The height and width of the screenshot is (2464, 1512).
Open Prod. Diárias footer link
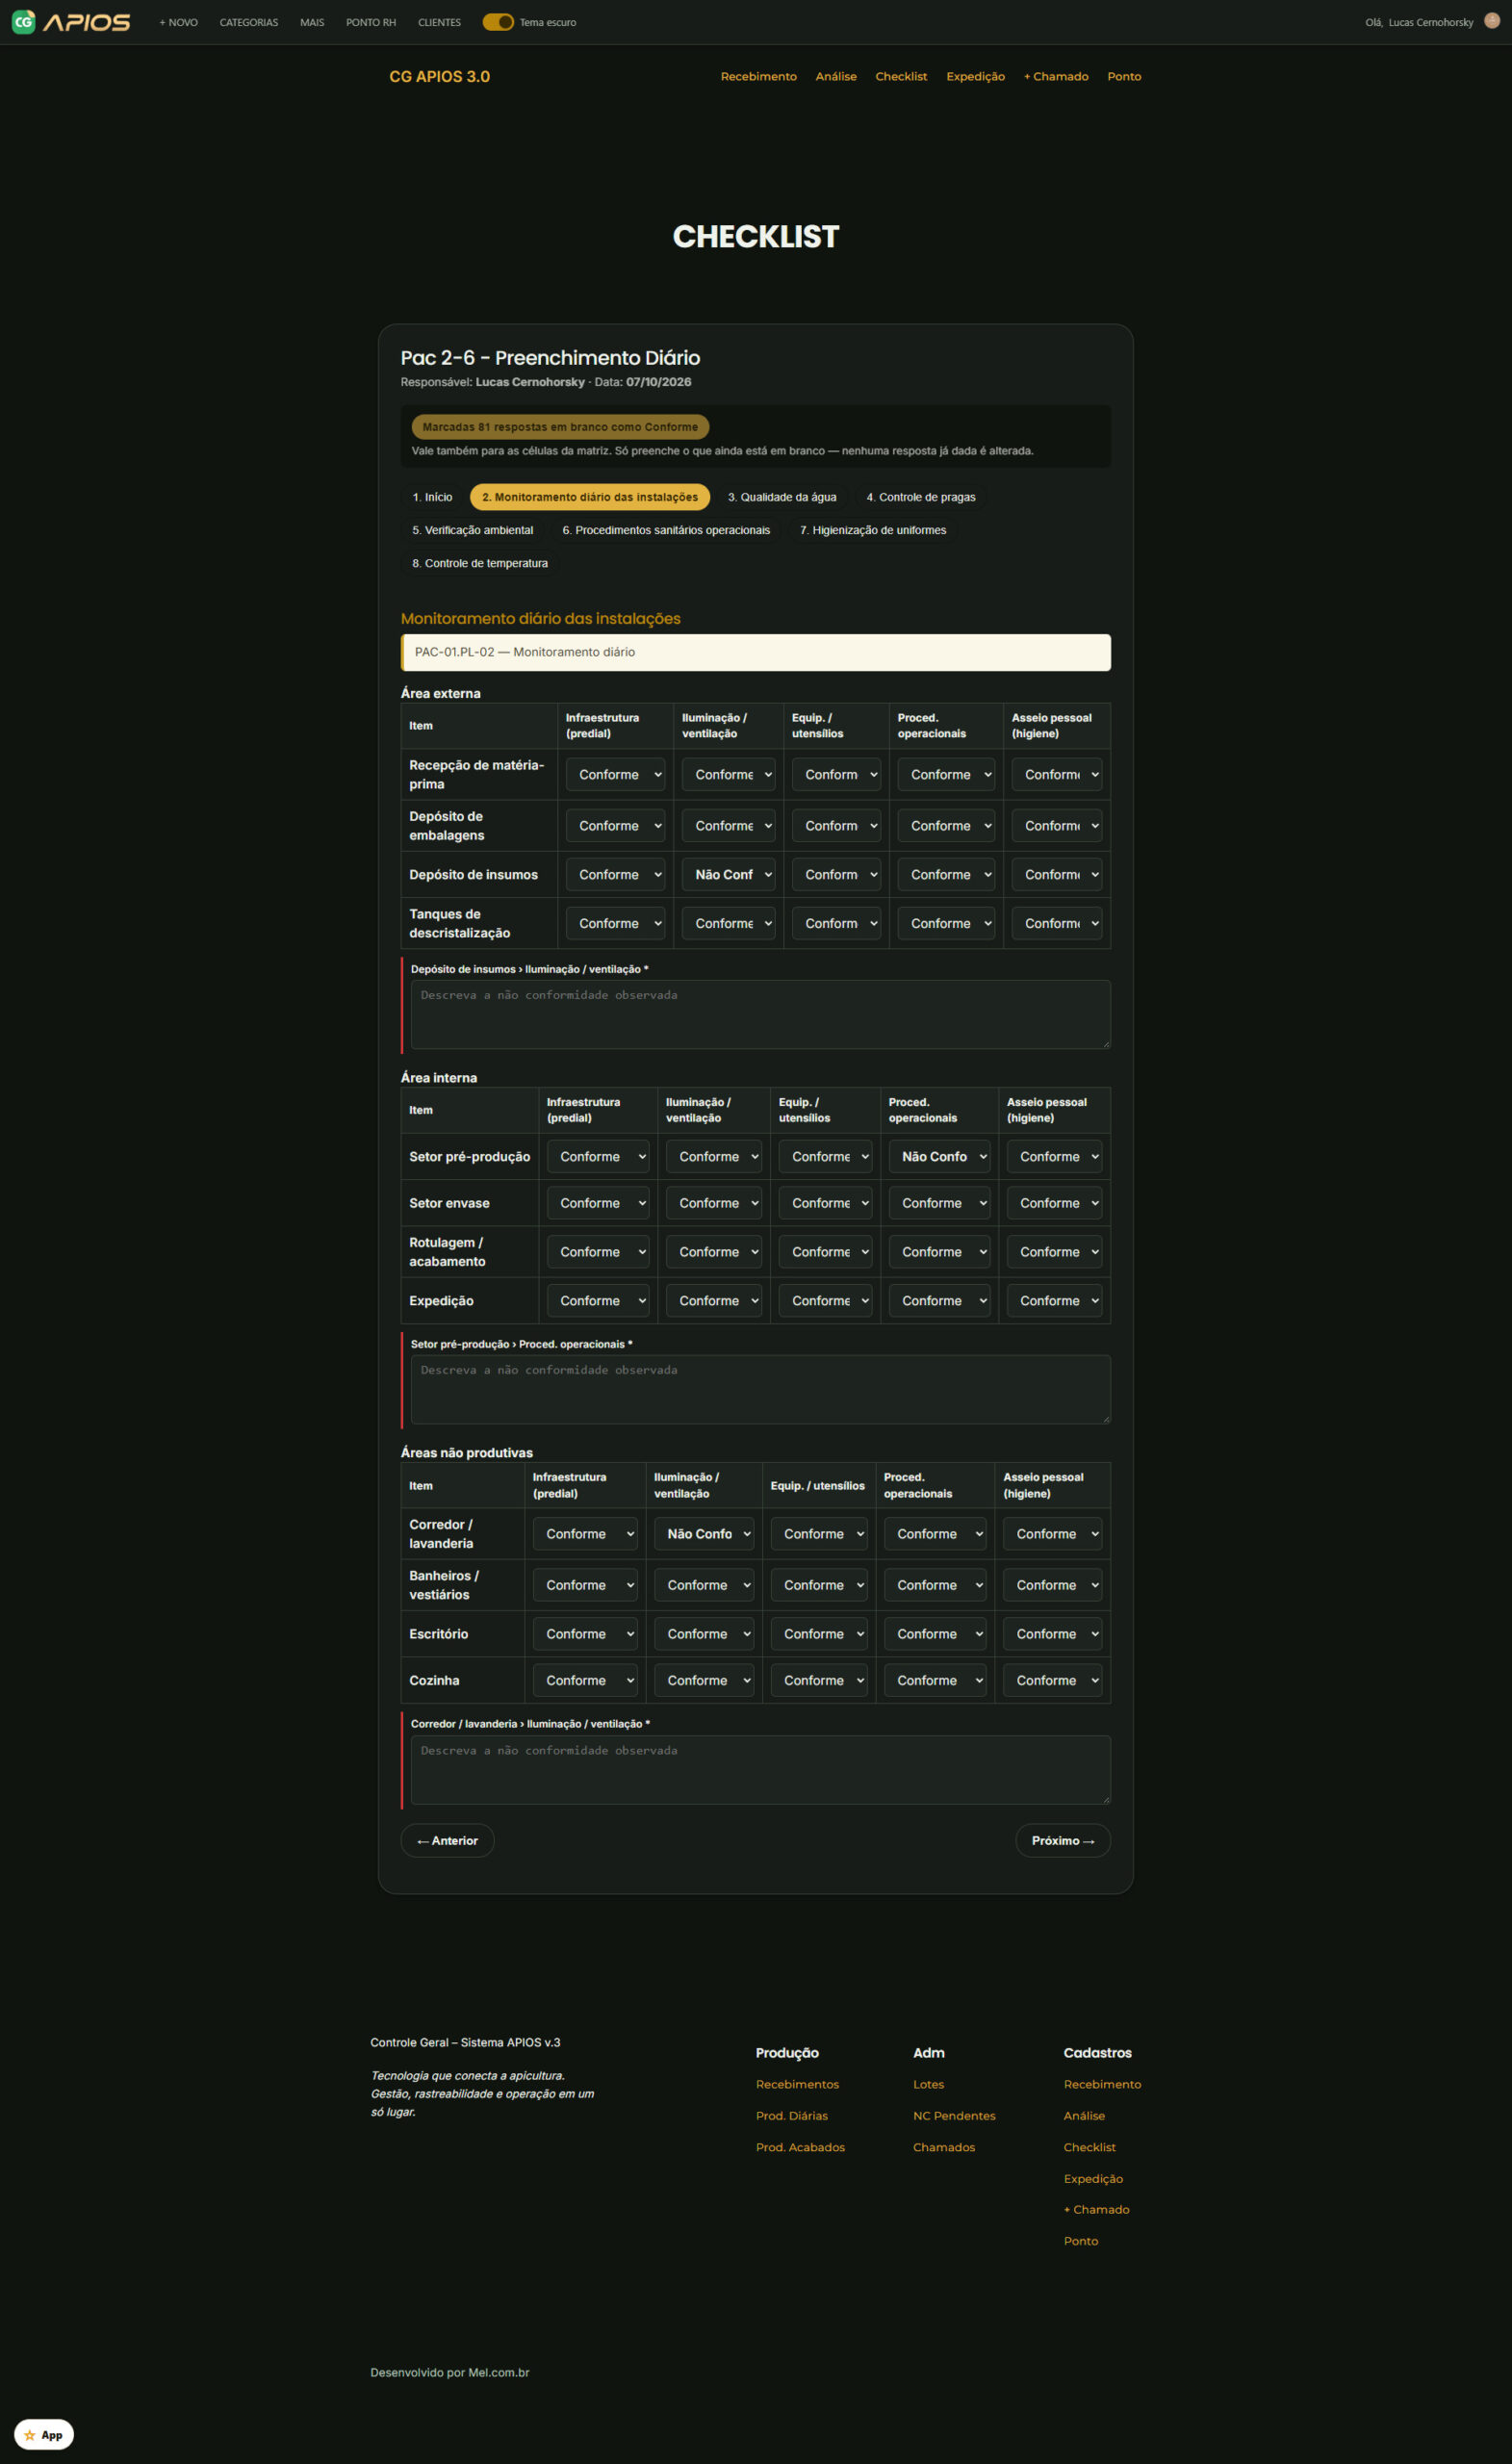tap(792, 2115)
